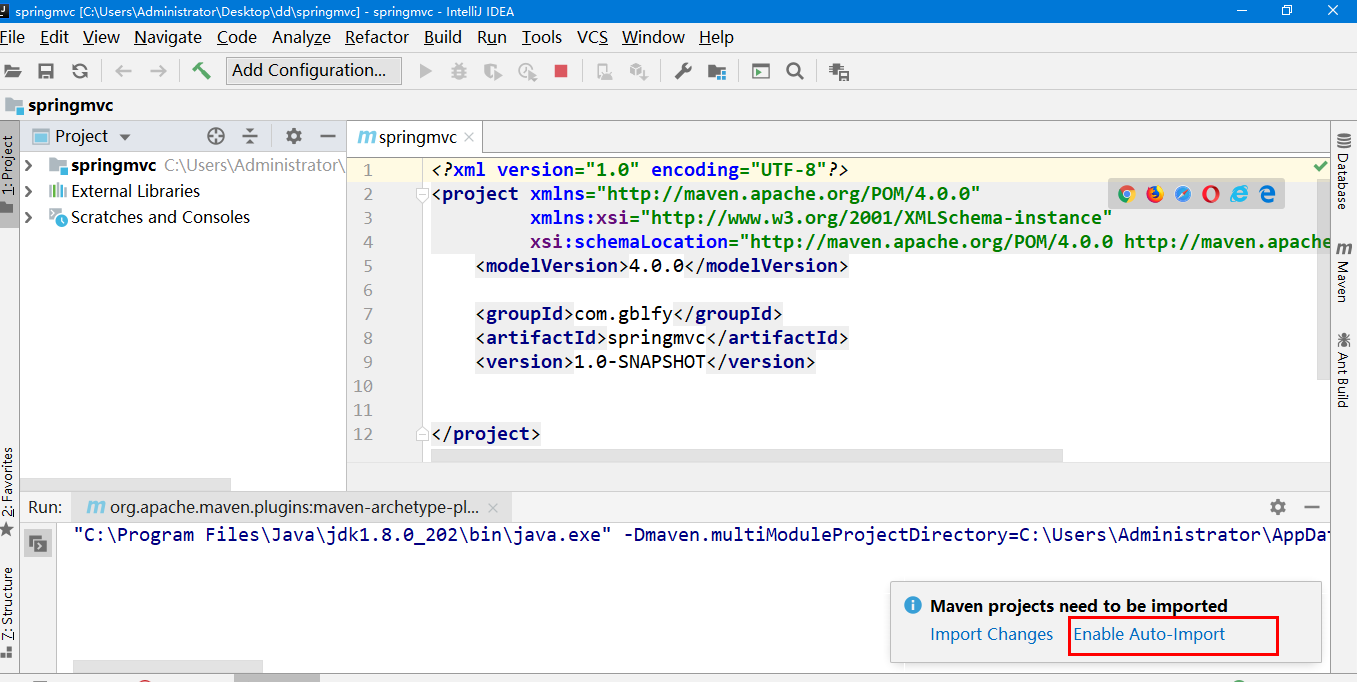Open the Refactor menu
Image resolution: width=1357 pixels, height=682 pixels.
coord(377,37)
